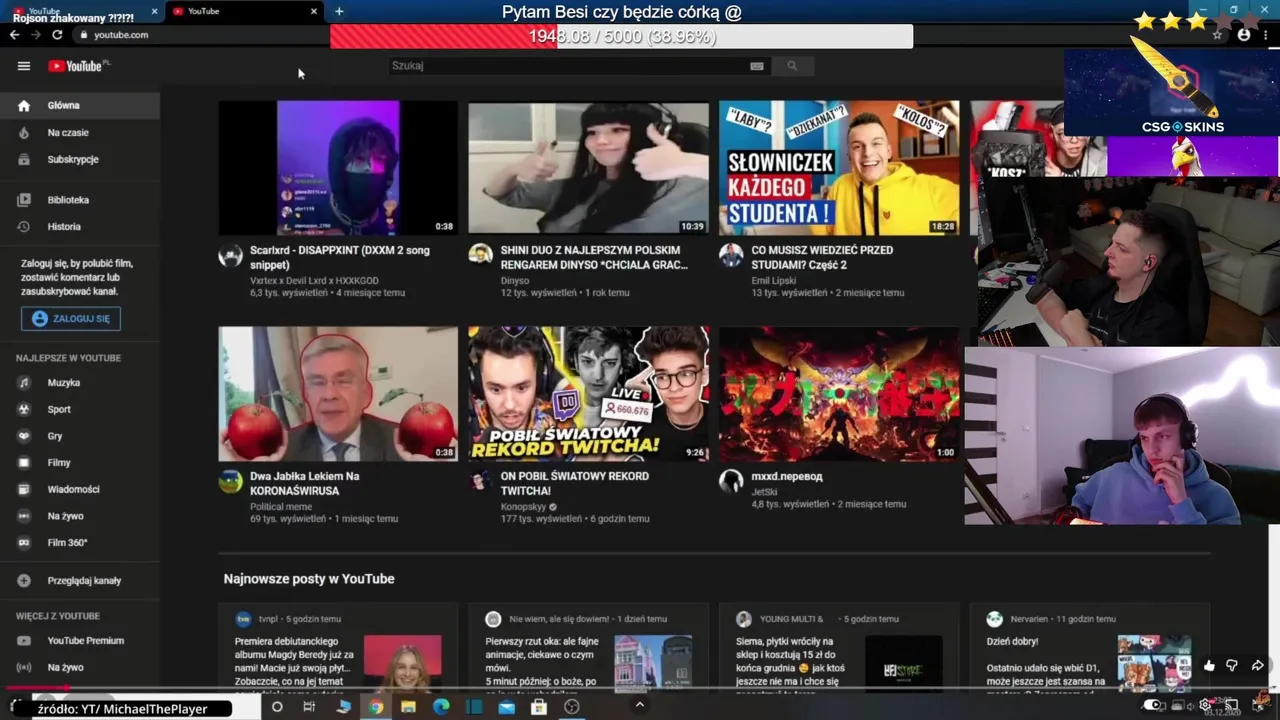Click the browser forward arrow
Viewport: 1280px width, 720px height.
click(x=36, y=35)
